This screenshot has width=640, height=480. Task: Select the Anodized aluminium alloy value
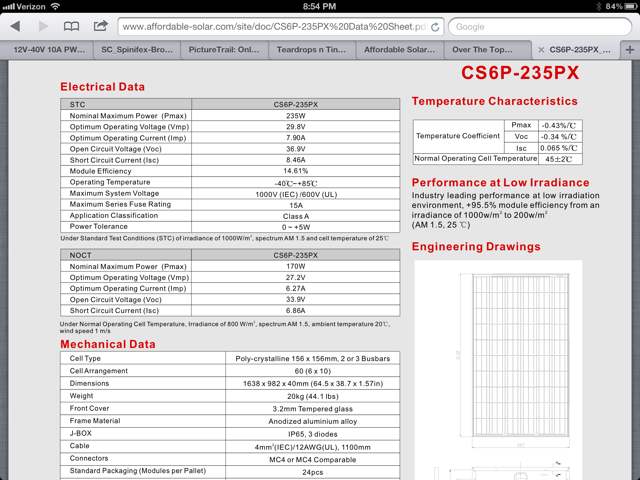[x=313, y=421]
